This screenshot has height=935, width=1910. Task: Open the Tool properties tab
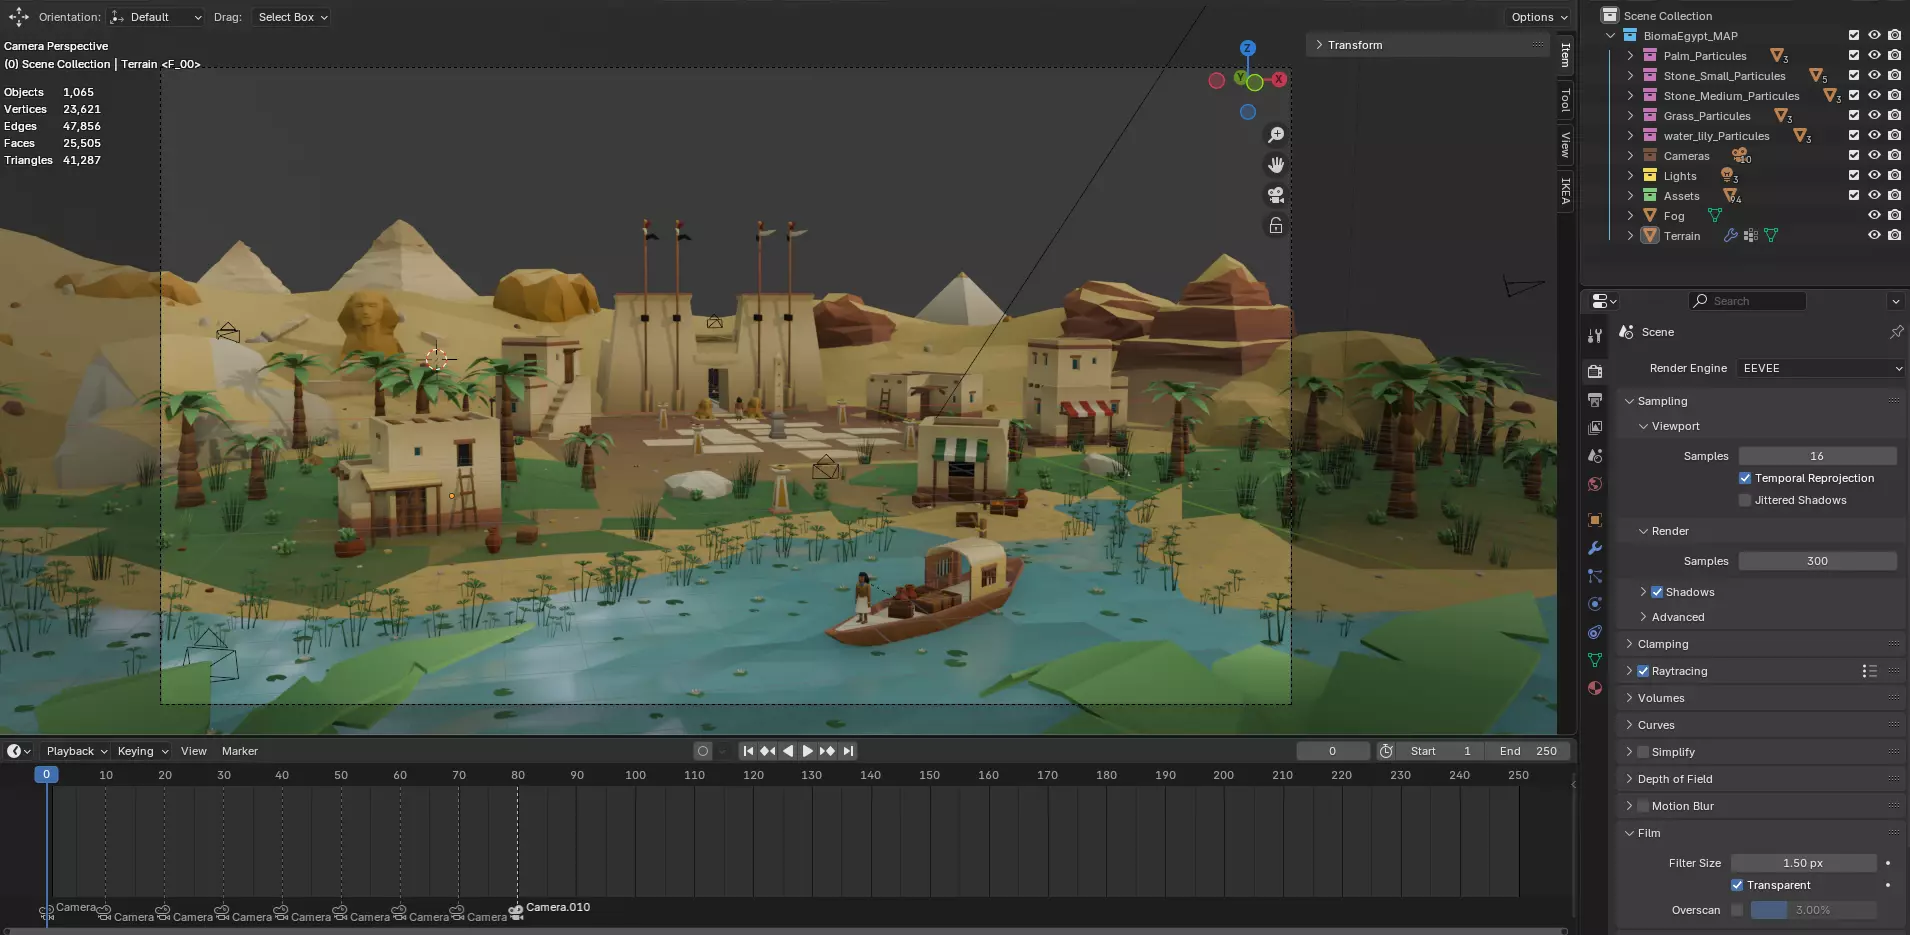tap(1595, 336)
